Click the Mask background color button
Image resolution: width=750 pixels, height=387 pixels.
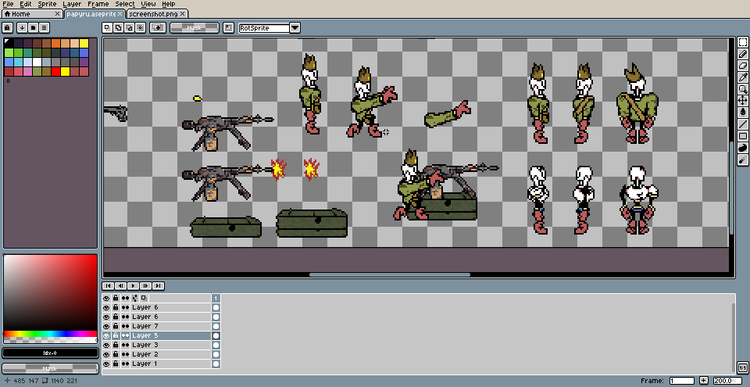(x=50, y=369)
